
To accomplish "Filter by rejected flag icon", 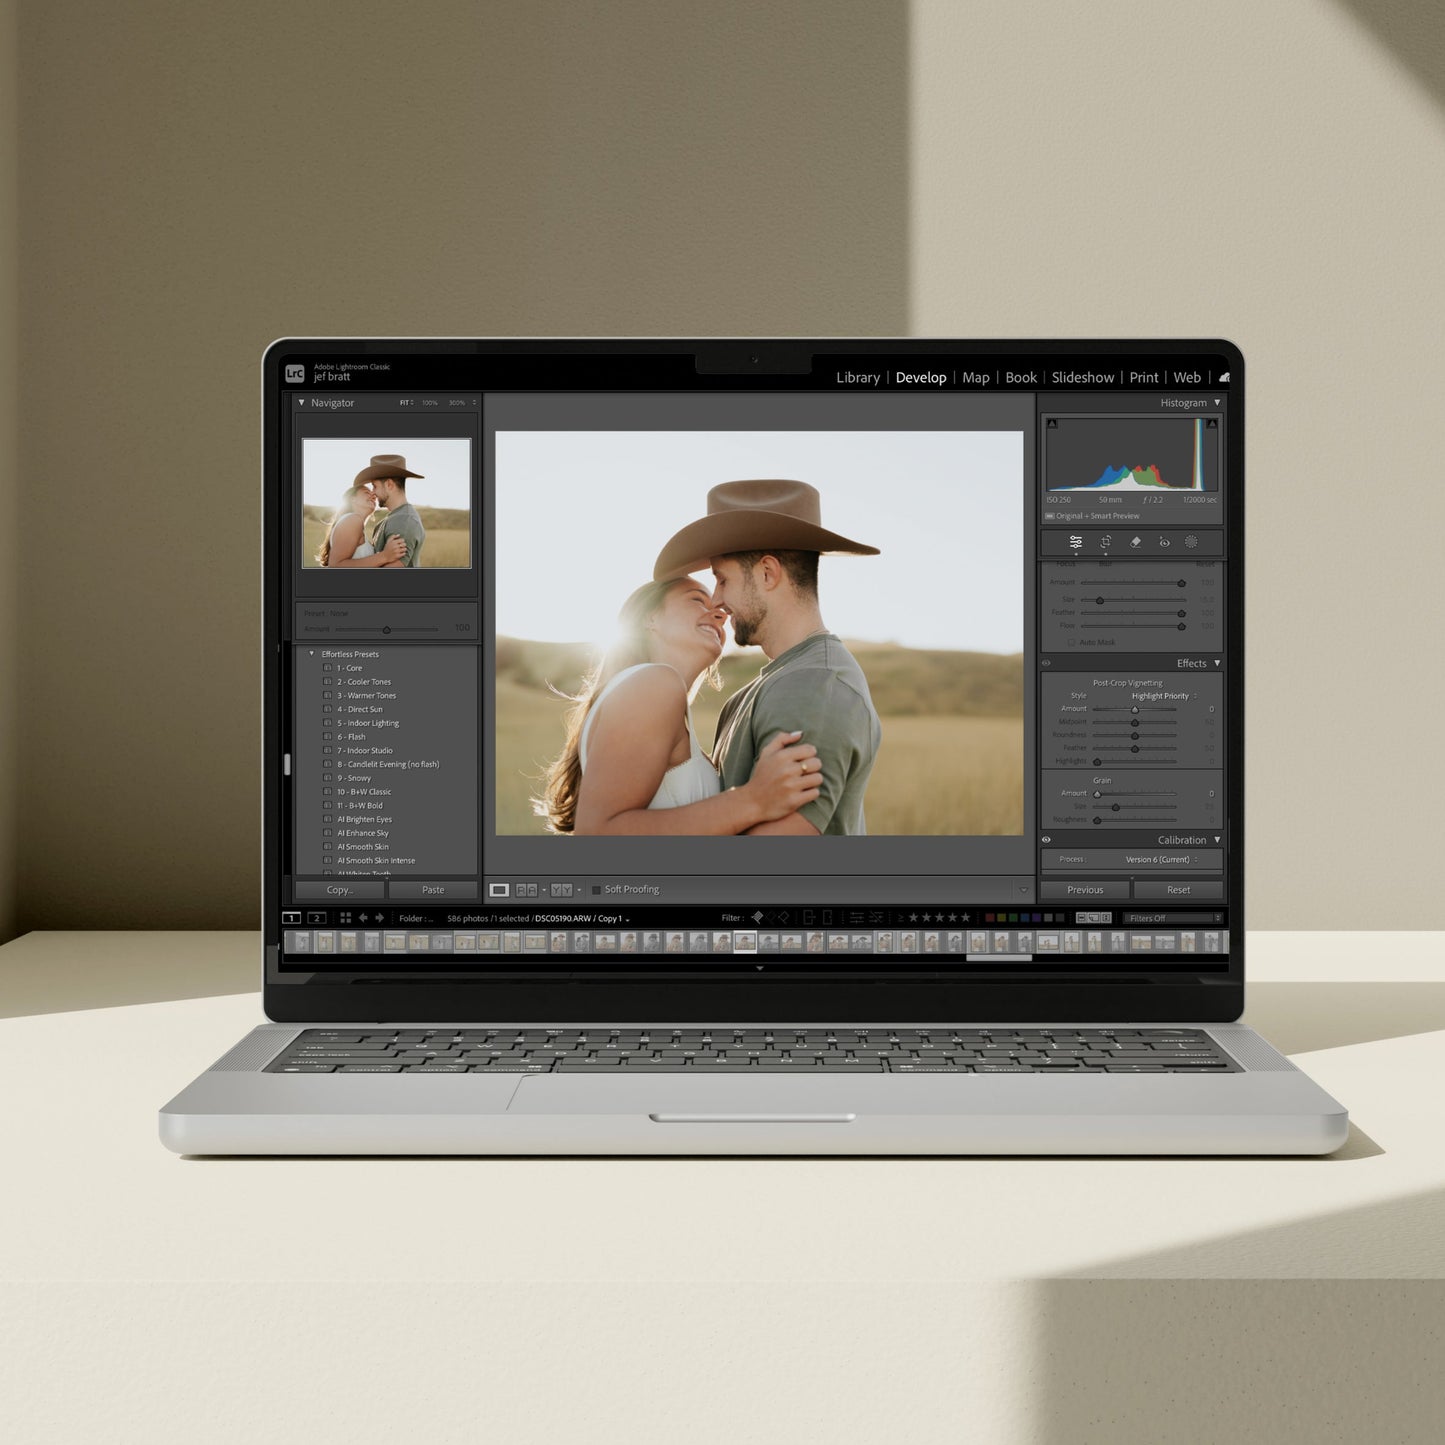I will coord(782,917).
